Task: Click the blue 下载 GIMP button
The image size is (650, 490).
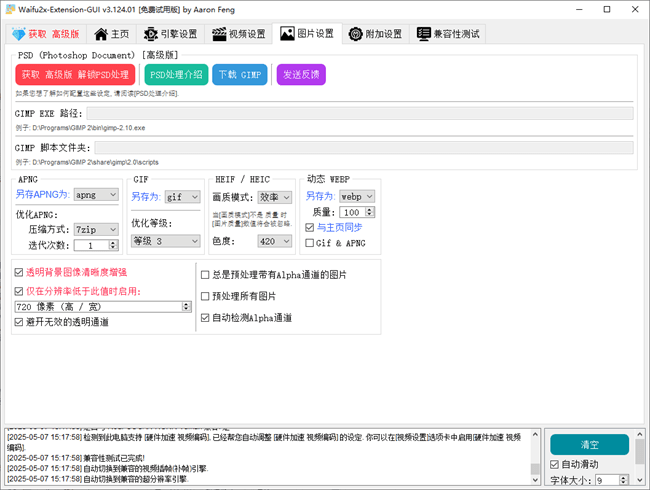Action: (240, 75)
